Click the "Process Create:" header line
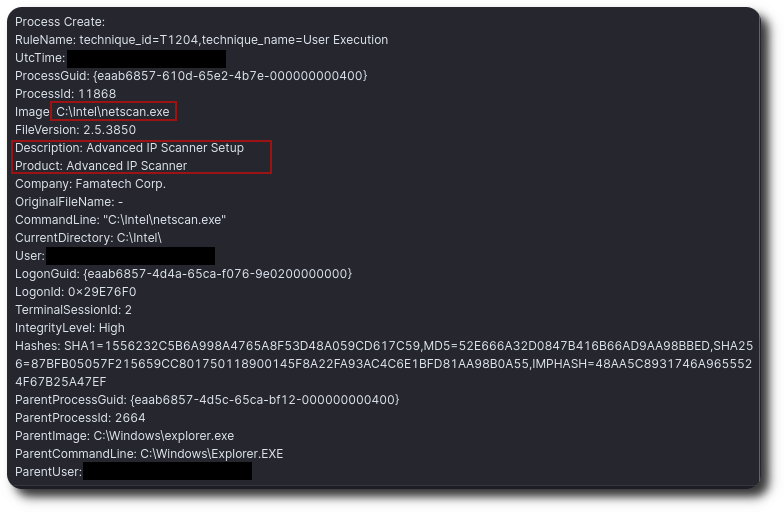Viewport: 784px width, 512px height. coord(60,22)
